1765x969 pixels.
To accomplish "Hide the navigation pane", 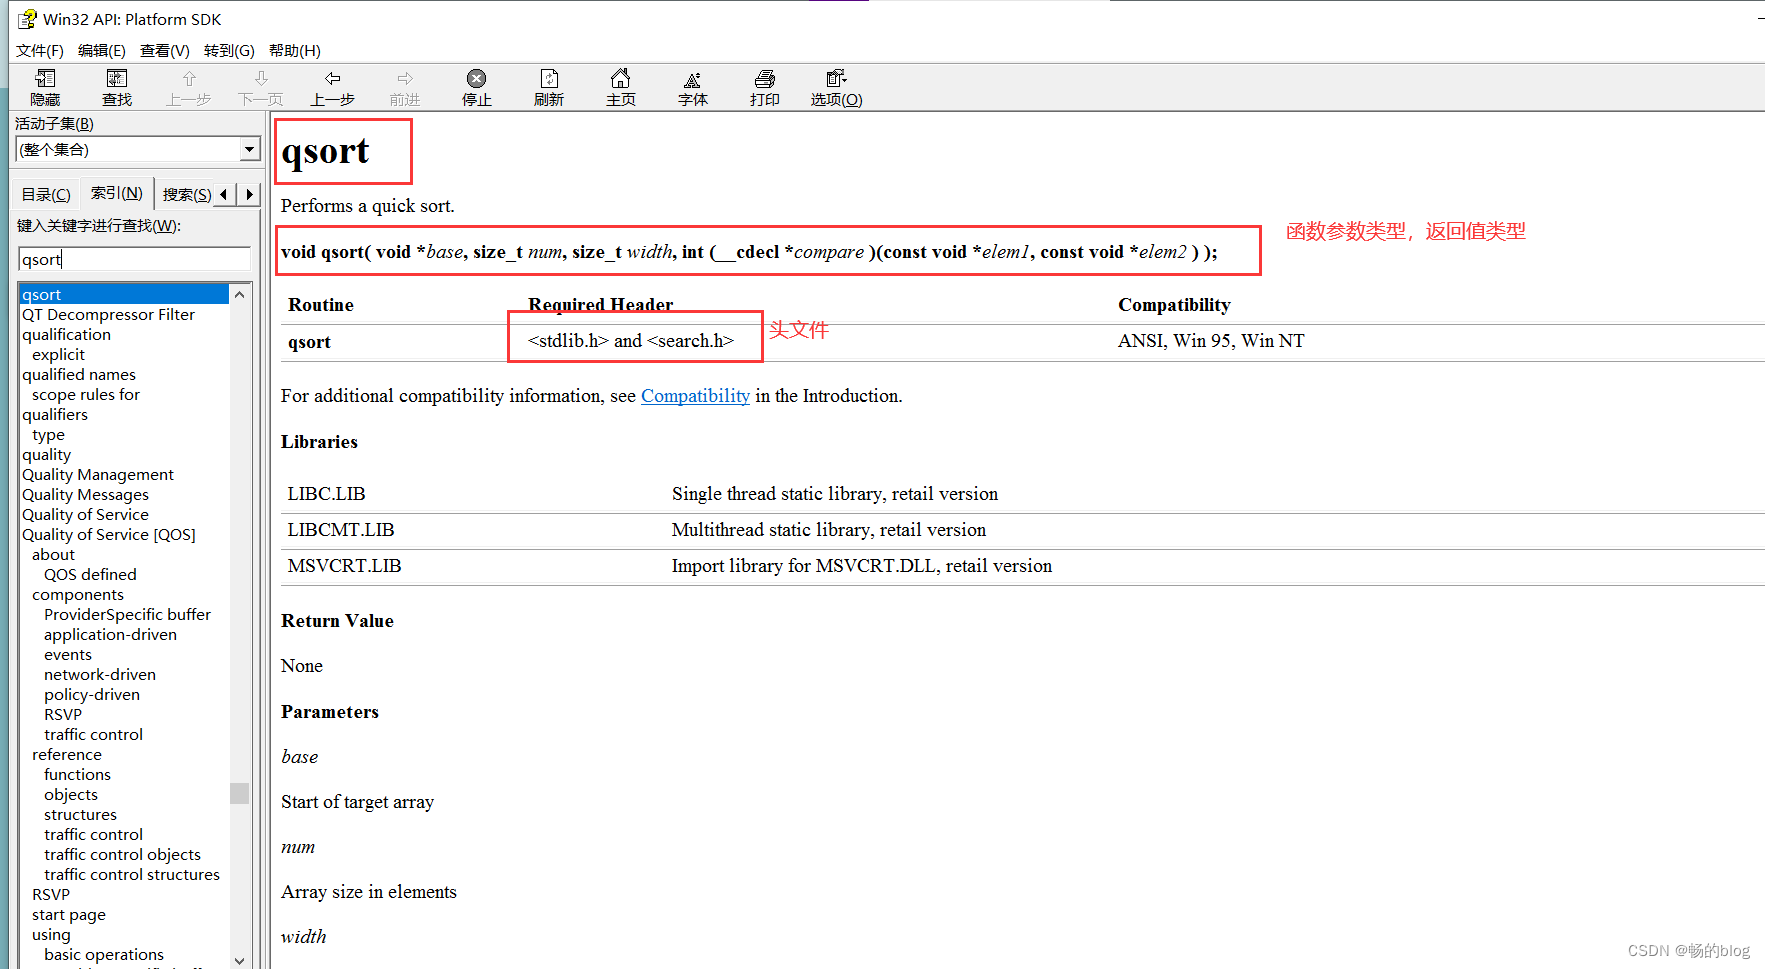I will click(44, 87).
